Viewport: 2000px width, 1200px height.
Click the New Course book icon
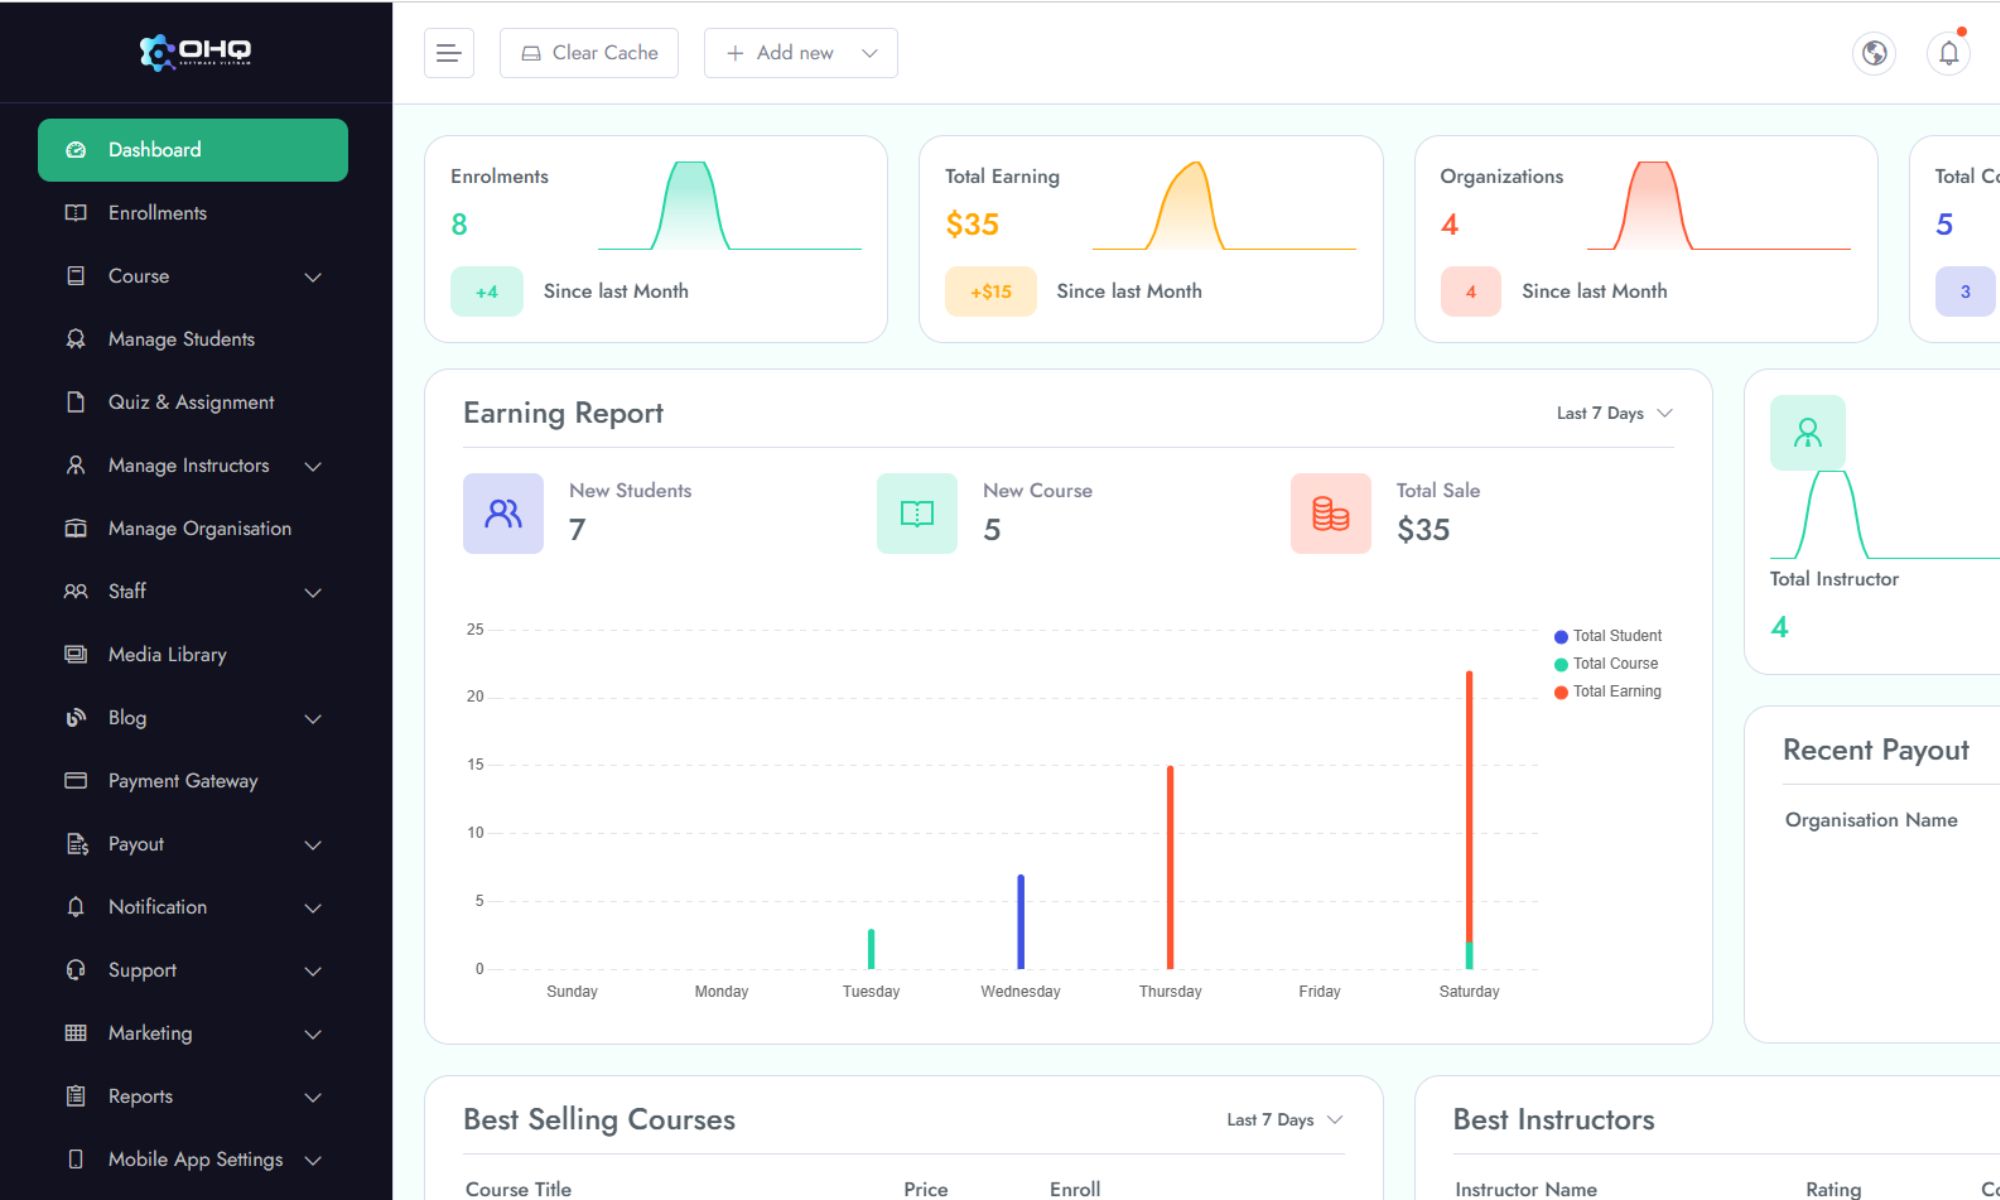[x=917, y=513]
